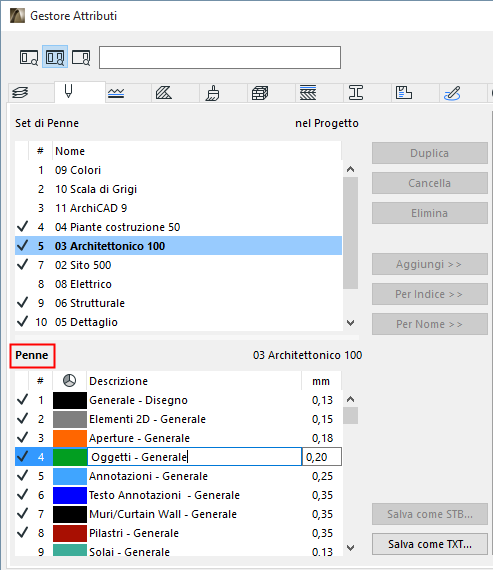Viewport: 493px width, 570px height.
Task: Toggle checkmark of pen 3 Aperture
Action: [x=22, y=437]
